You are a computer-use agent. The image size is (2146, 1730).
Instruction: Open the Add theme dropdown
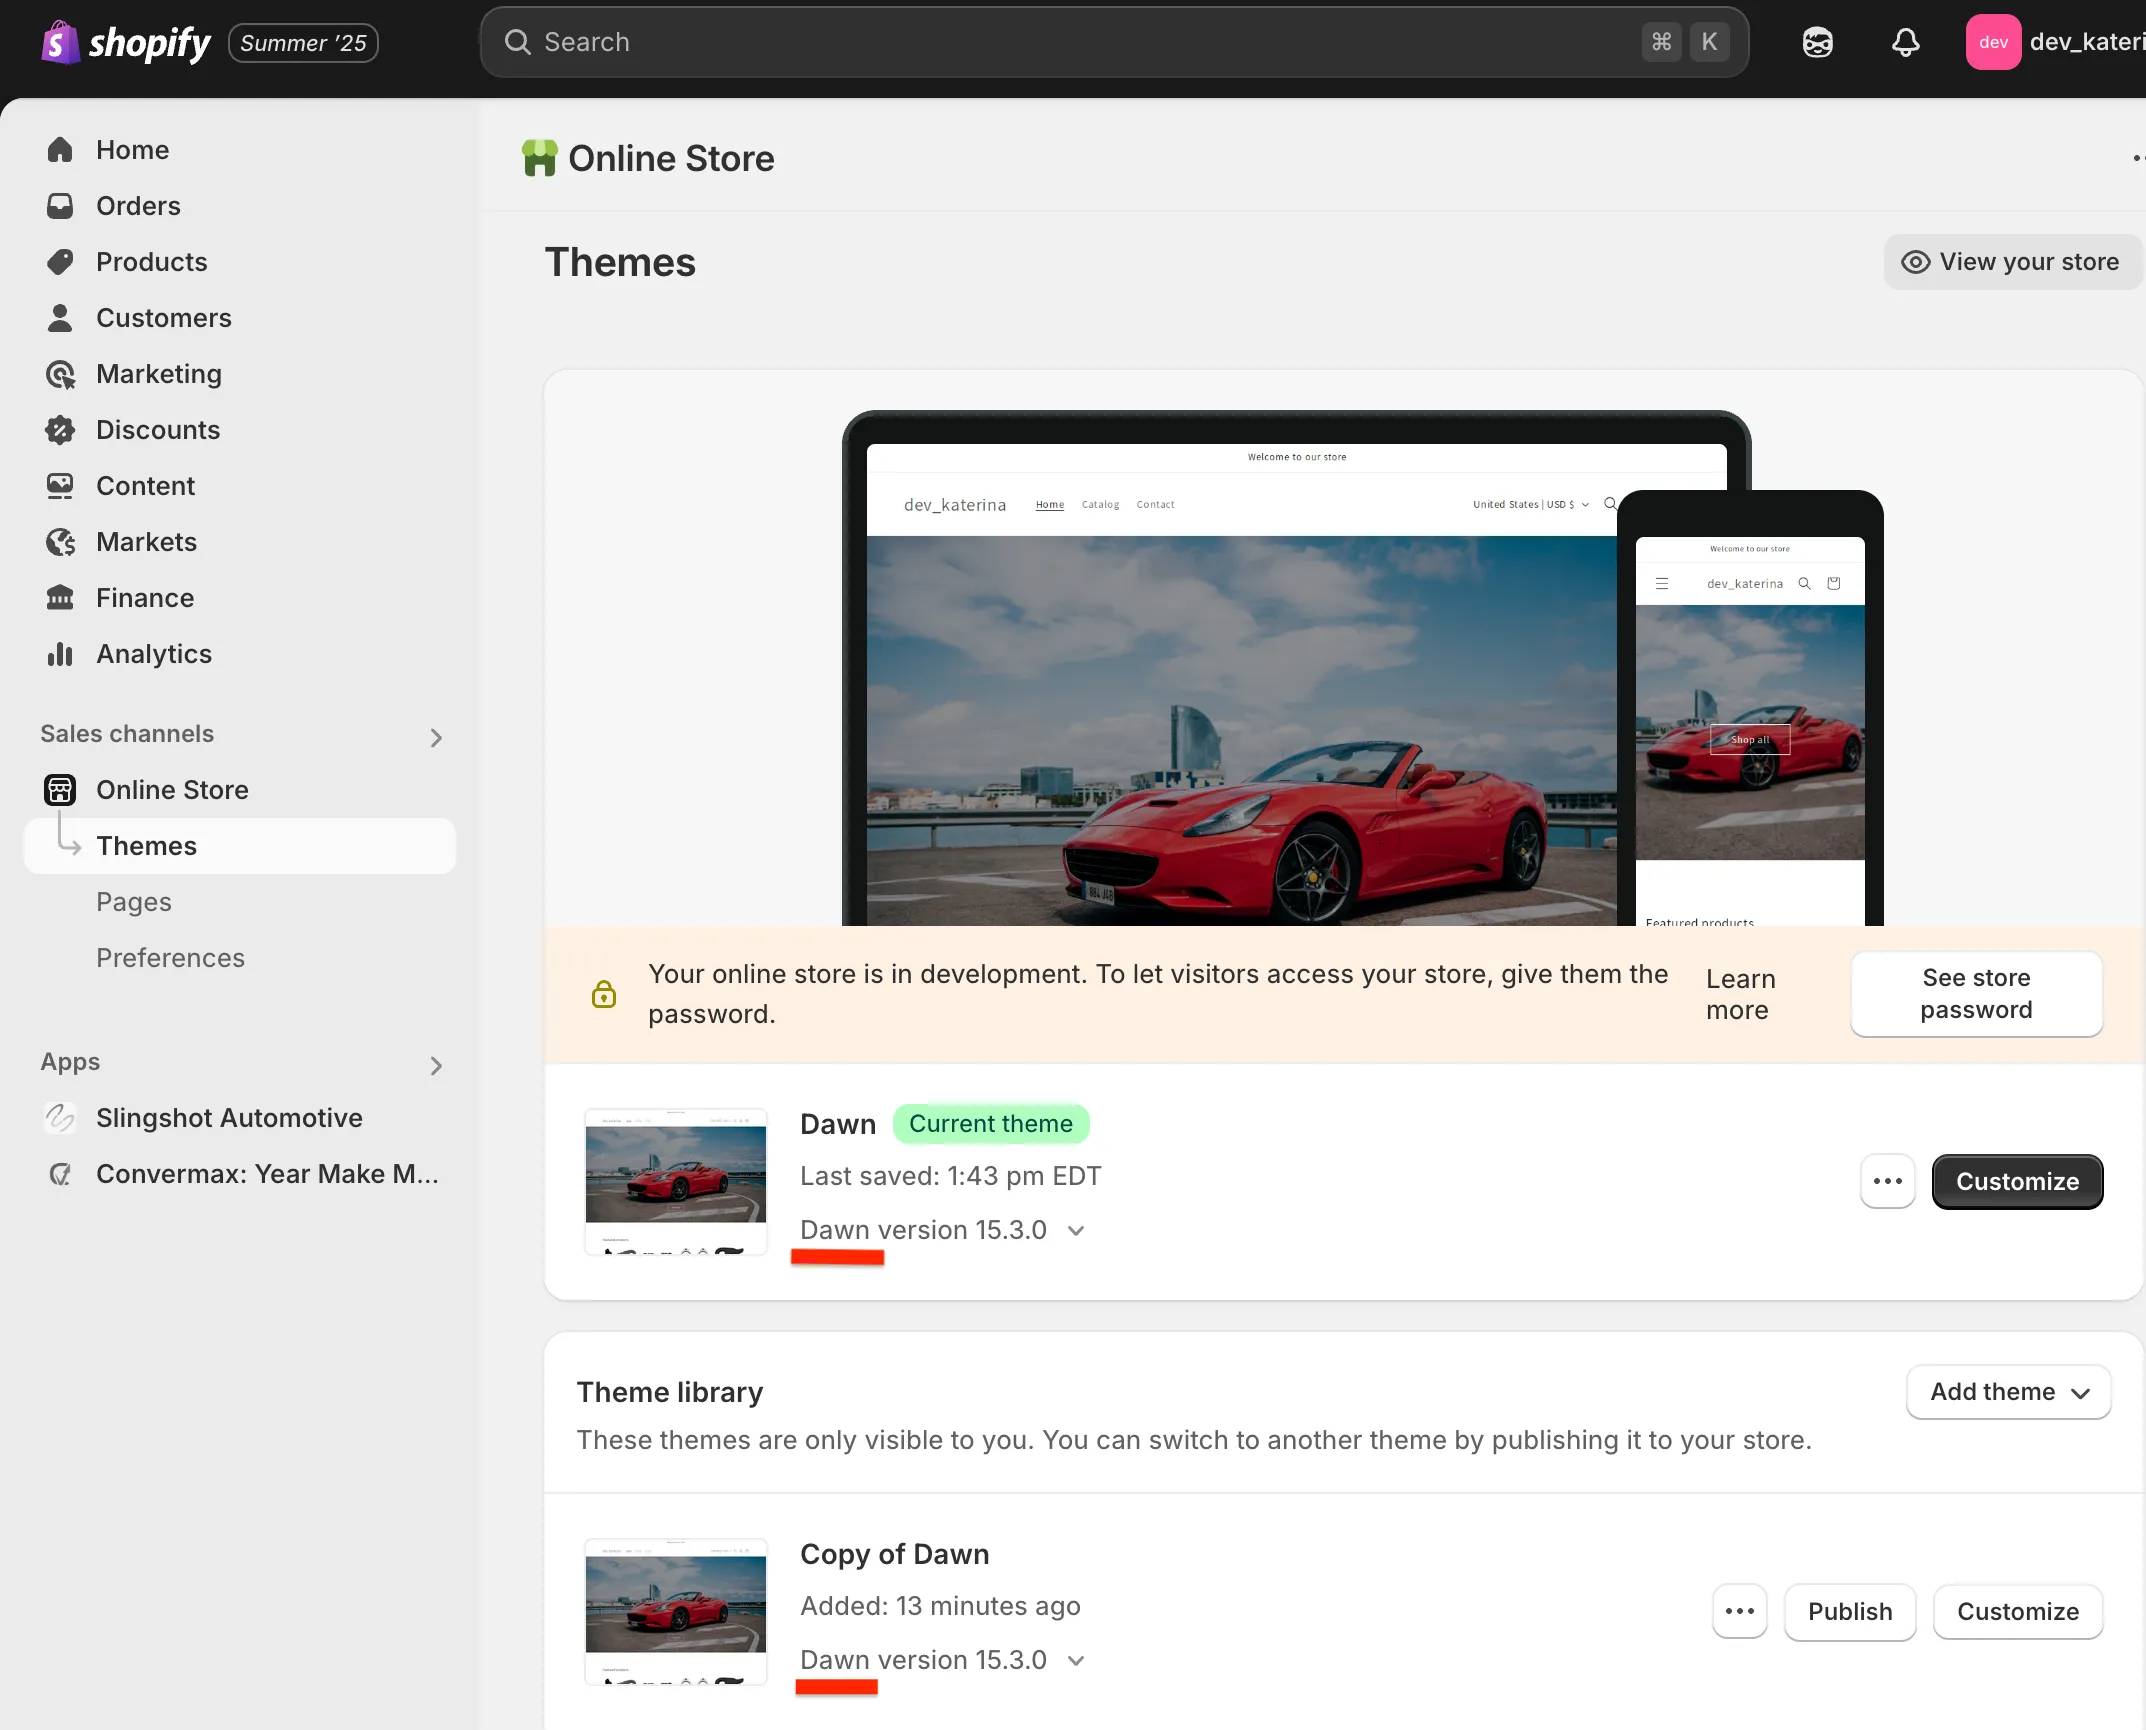(x=2008, y=1392)
